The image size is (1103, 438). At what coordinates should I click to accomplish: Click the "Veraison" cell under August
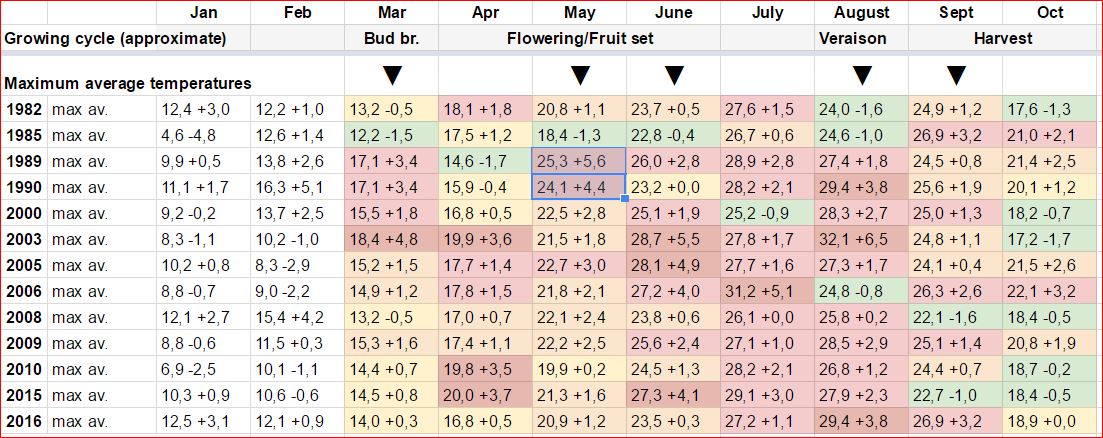click(x=861, y=38)
